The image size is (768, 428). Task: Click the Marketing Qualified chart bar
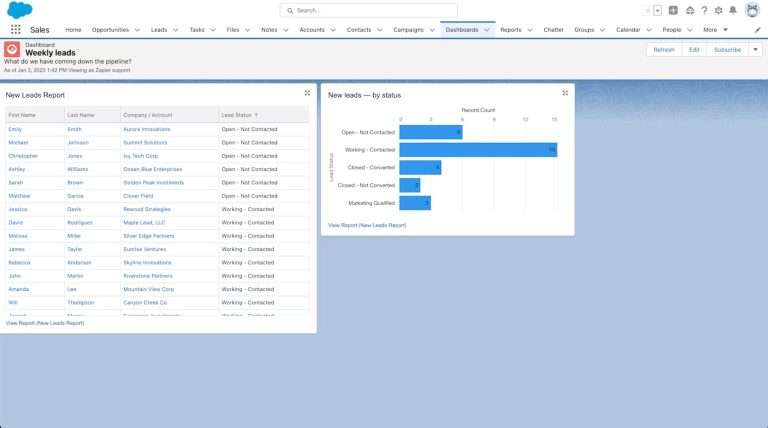pyautogui.click(x=415, y=203)
